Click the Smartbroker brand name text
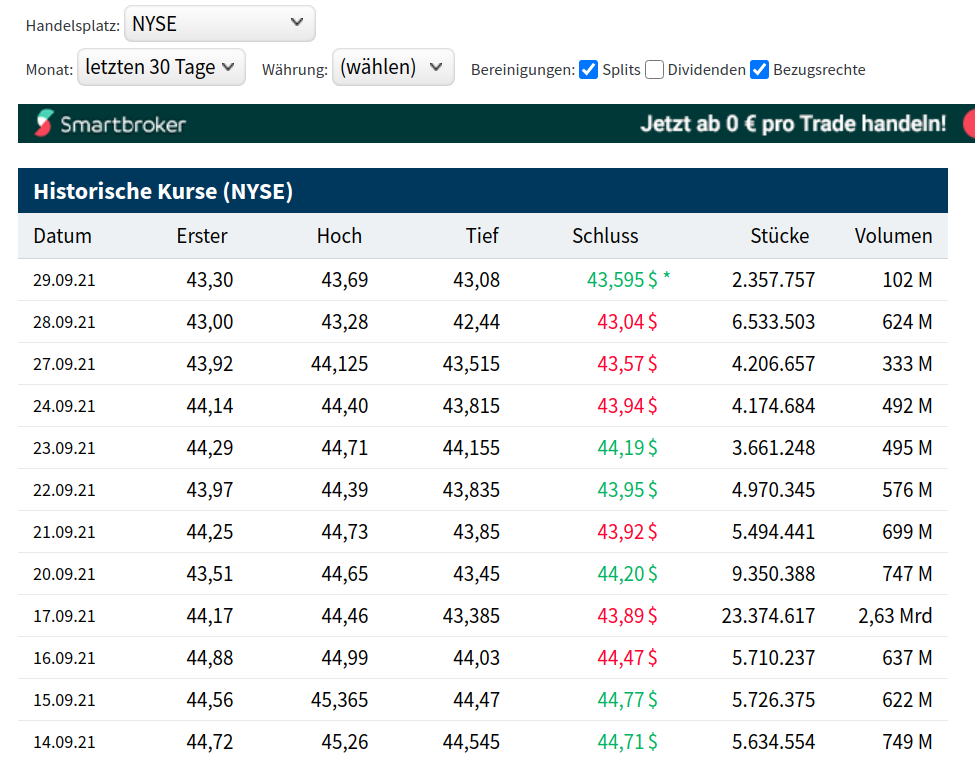This screenshot has height=757, width=975. (123, 124)
